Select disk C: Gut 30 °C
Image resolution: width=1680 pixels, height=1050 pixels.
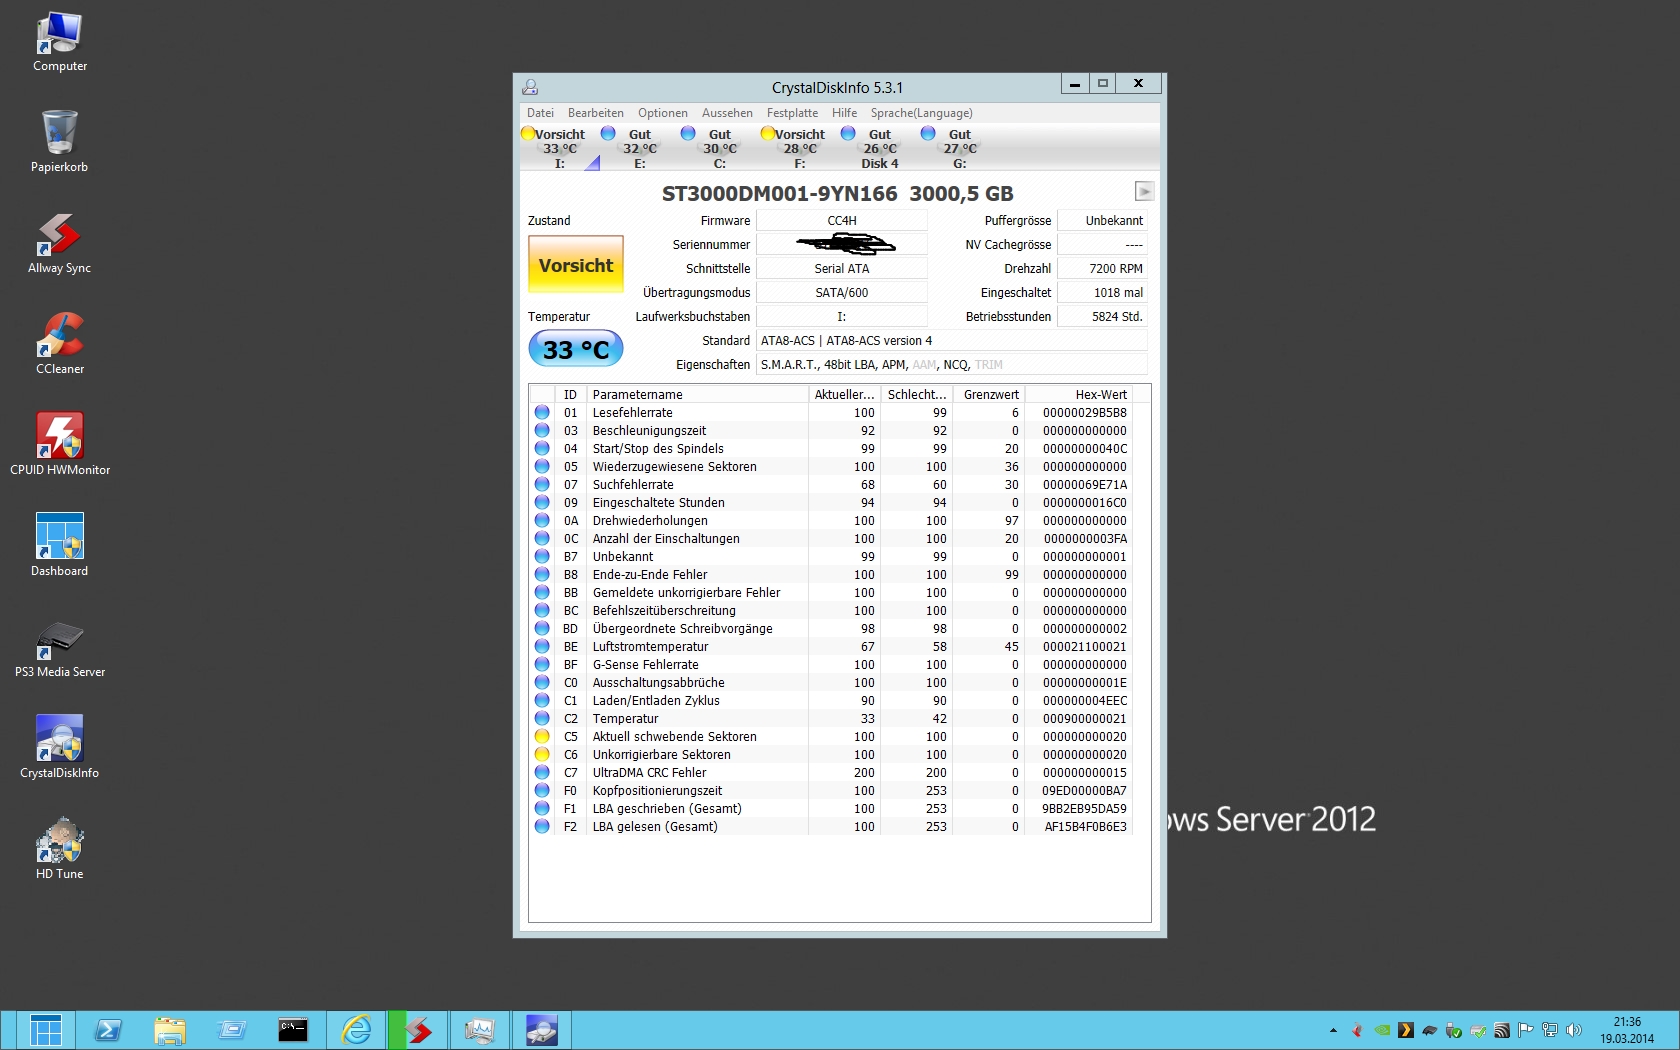point(719,148)
